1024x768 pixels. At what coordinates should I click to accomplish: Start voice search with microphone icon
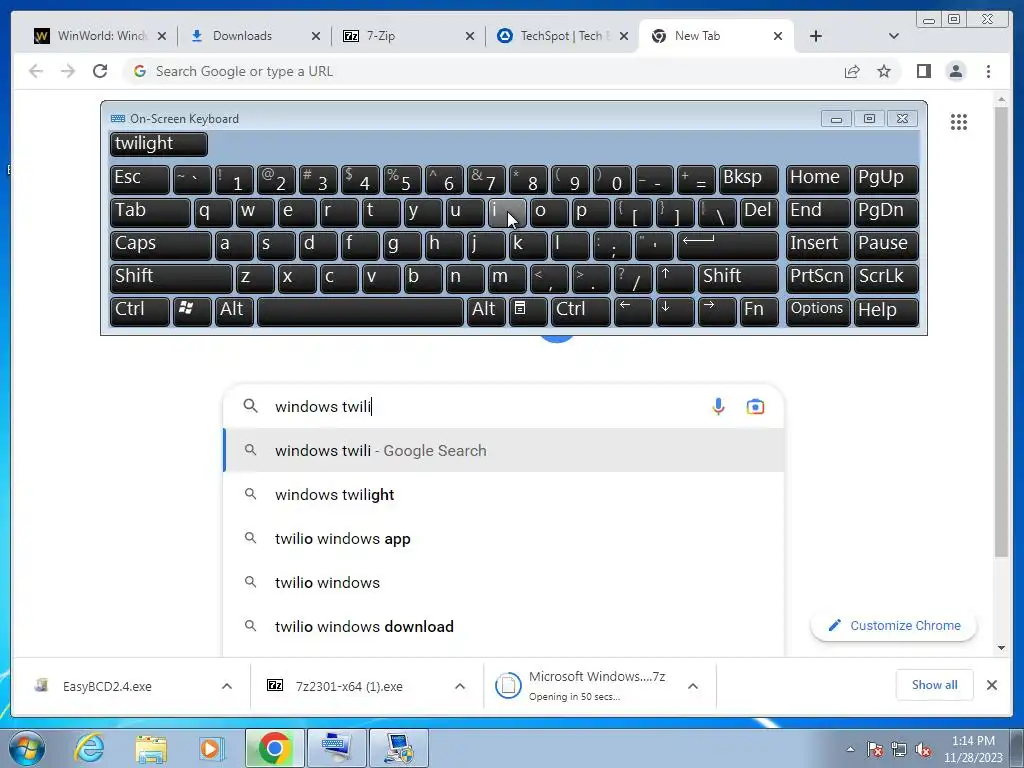718,406
